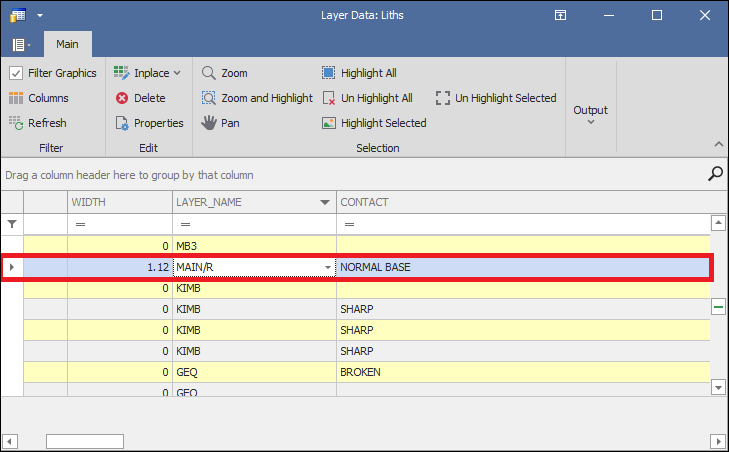Collapse the ribbon with the chevron
The height and width of the screenshot is (452, 729).
pyautogui.click(x=717, y=144)
